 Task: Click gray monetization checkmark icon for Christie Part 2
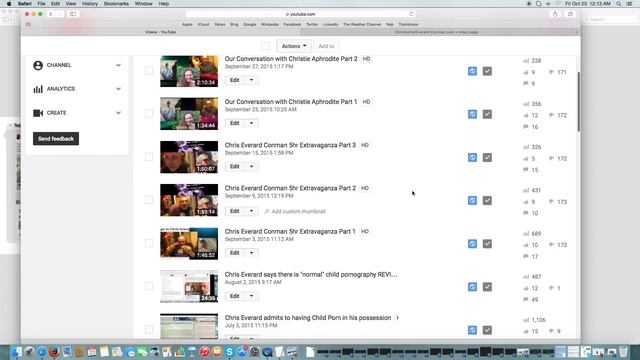point(487,71)
